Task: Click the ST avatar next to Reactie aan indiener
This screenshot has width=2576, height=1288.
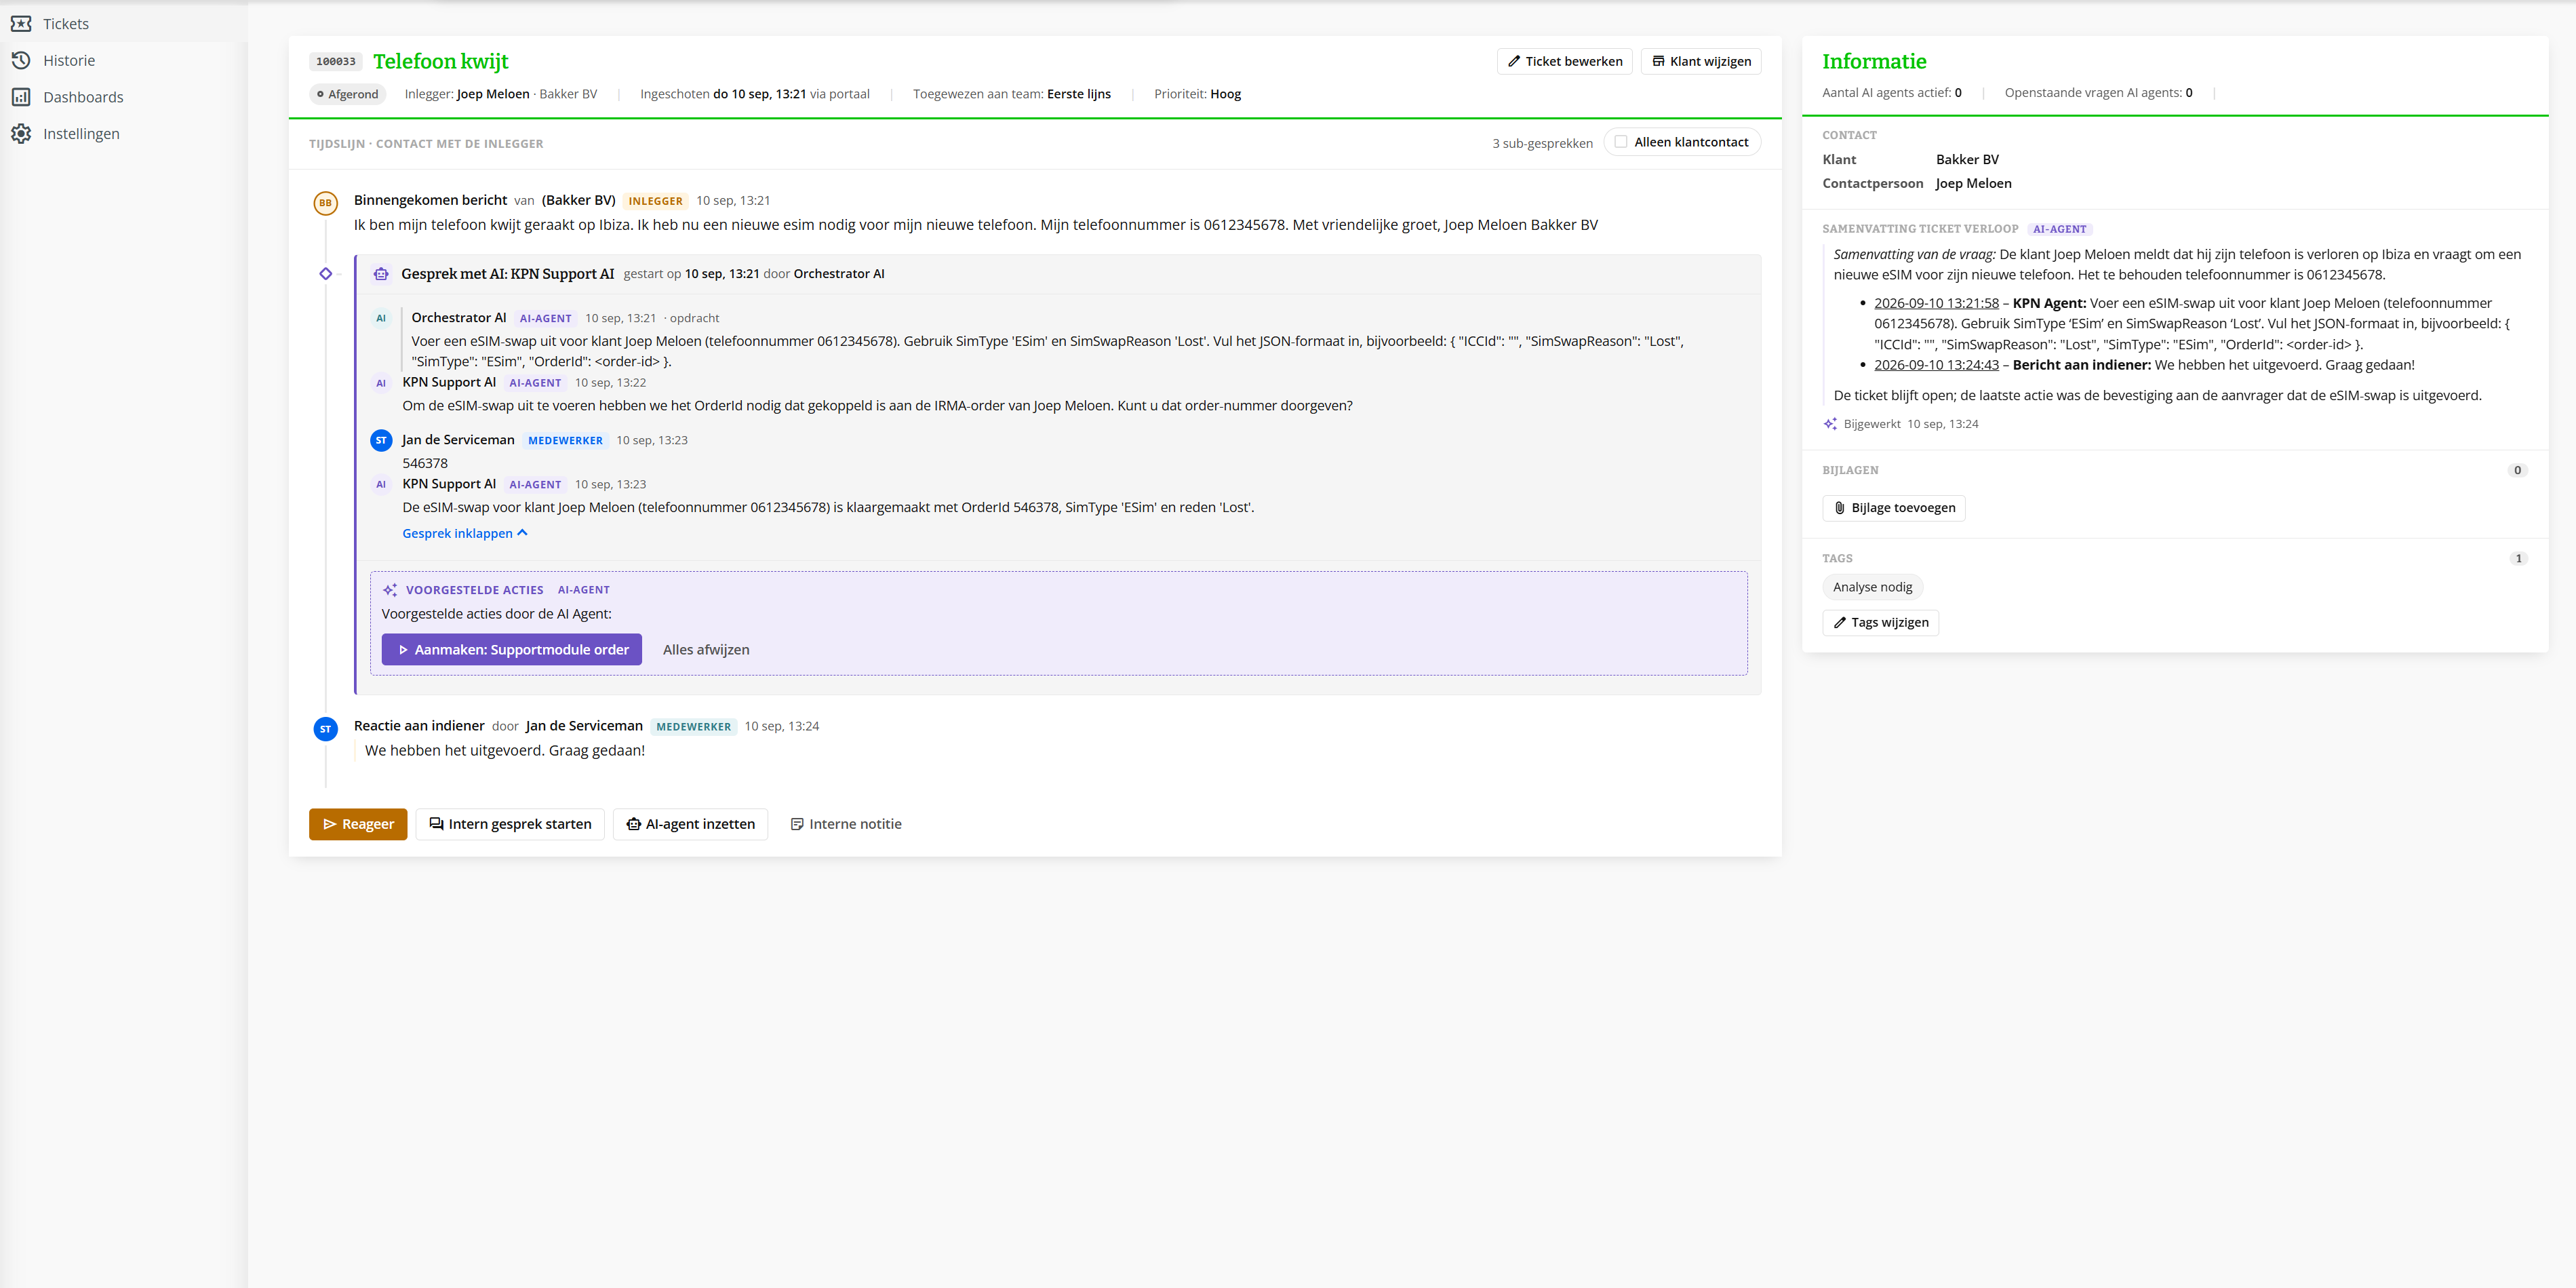Action: (x=325, y=729)
